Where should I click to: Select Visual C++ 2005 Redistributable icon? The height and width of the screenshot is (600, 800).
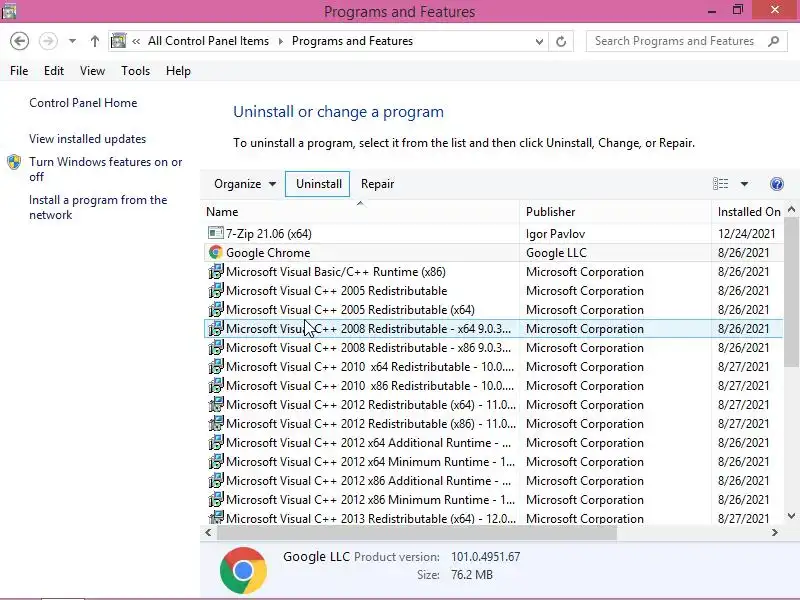pos(216,290)
